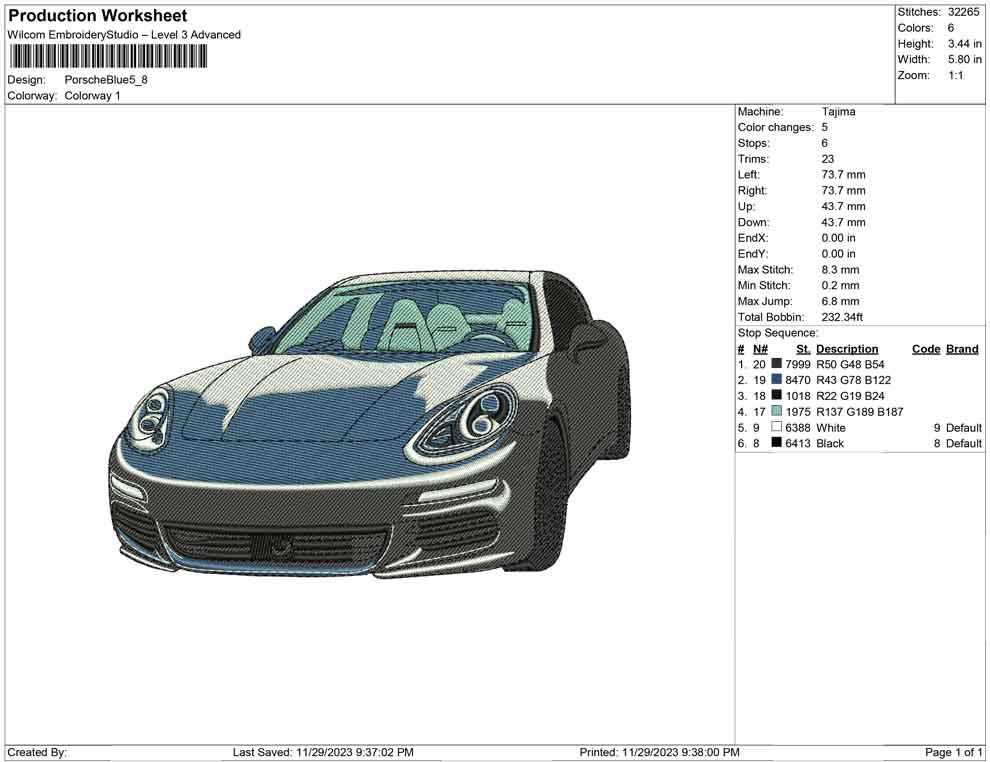Open the Machine Tajima selection
The height and width of the screenshot is (762, 990).
pyautogui.click(x=836, y=111)
